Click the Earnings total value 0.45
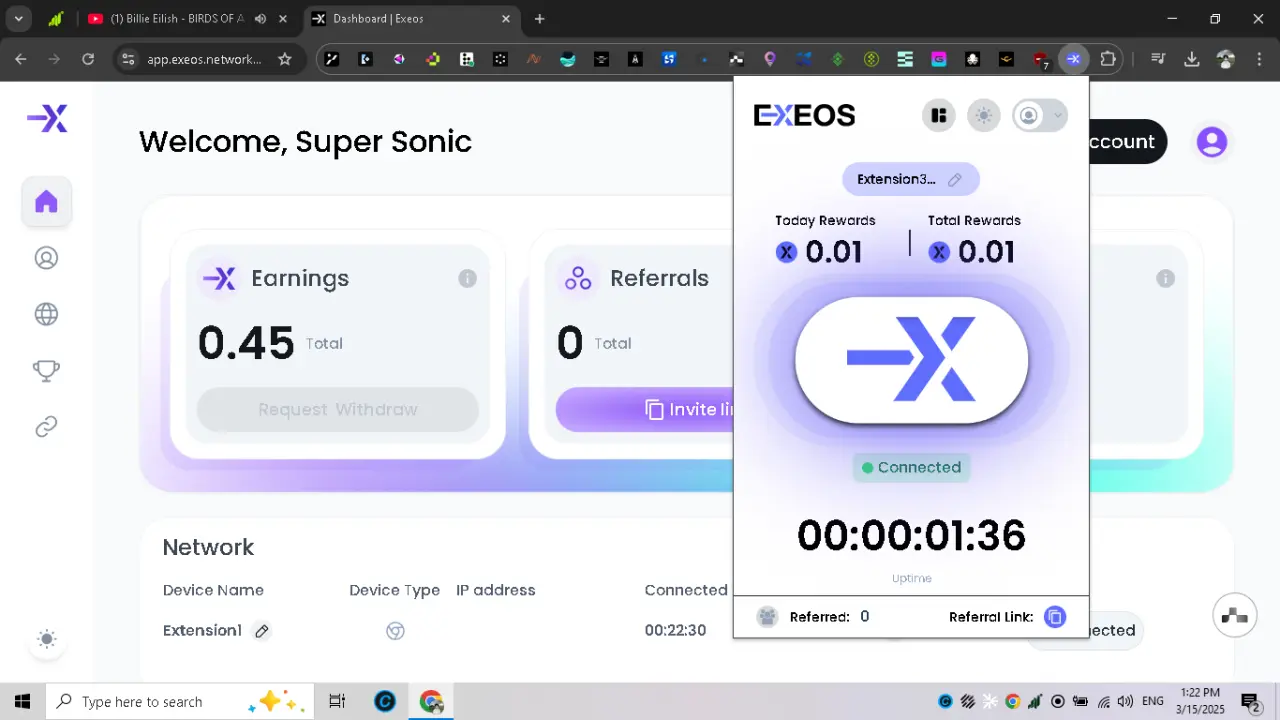 pos(246,343)
